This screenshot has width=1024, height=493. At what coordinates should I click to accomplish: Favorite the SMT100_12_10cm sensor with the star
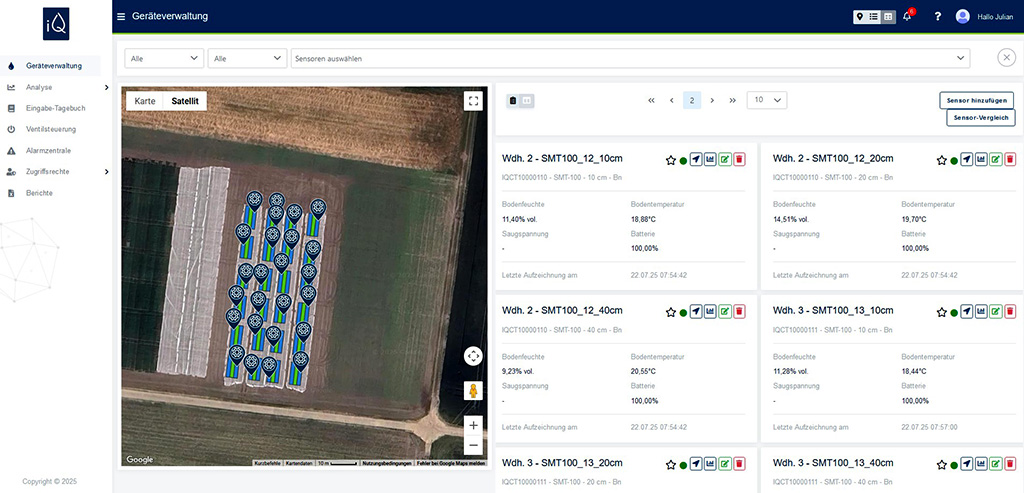[x=671, y=160]
